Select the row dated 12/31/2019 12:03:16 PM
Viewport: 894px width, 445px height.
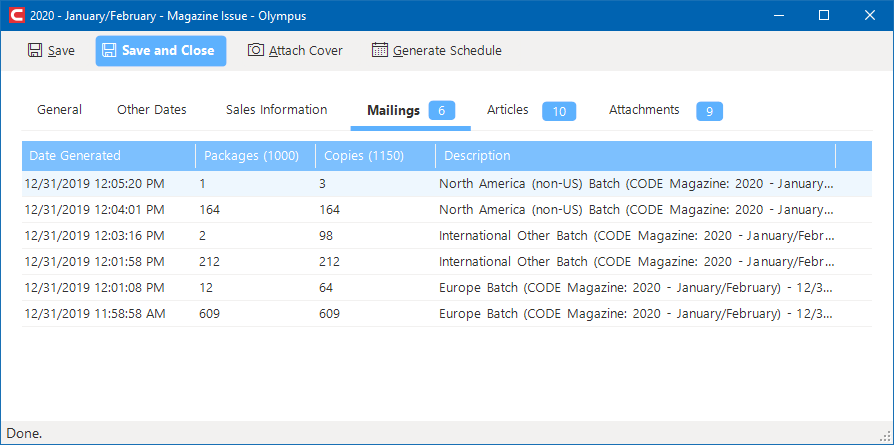[x=446, y=236]
